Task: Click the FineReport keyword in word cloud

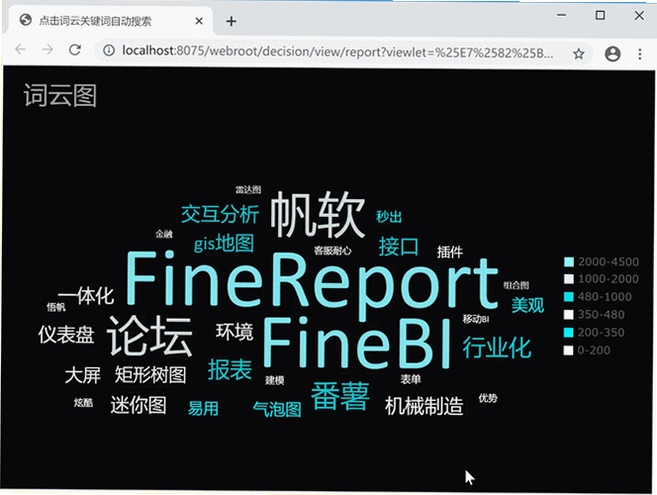Action: coord(312,284)
